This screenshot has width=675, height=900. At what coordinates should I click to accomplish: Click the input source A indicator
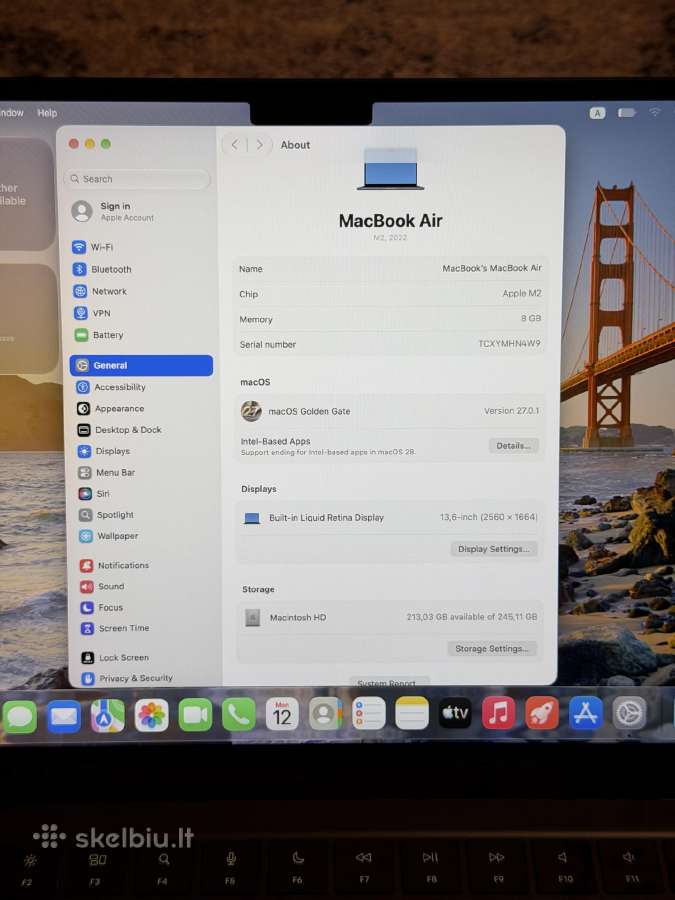point(598,113)
